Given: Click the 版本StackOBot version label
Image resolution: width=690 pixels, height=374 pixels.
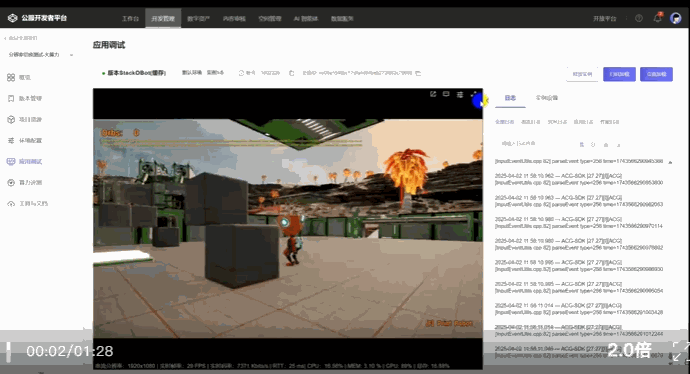Looking at the screenshot, I should click(x=137, y=73).
